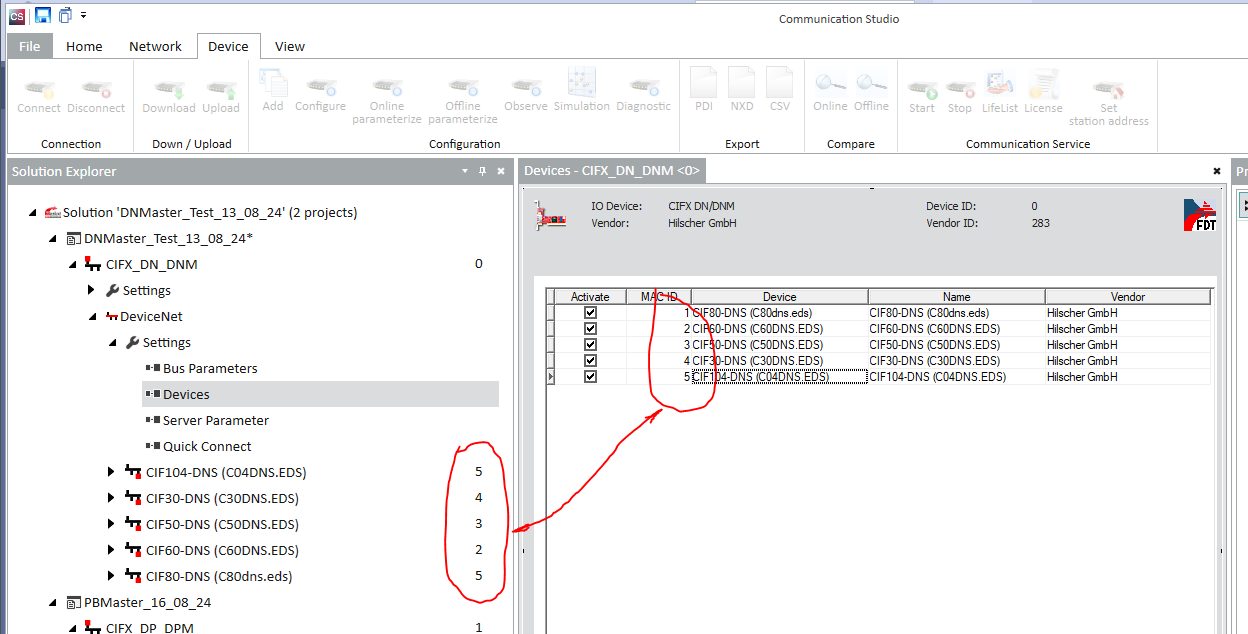Toggle Activate checkbox for CIF30-DNS row

click(x=590, y=360)
